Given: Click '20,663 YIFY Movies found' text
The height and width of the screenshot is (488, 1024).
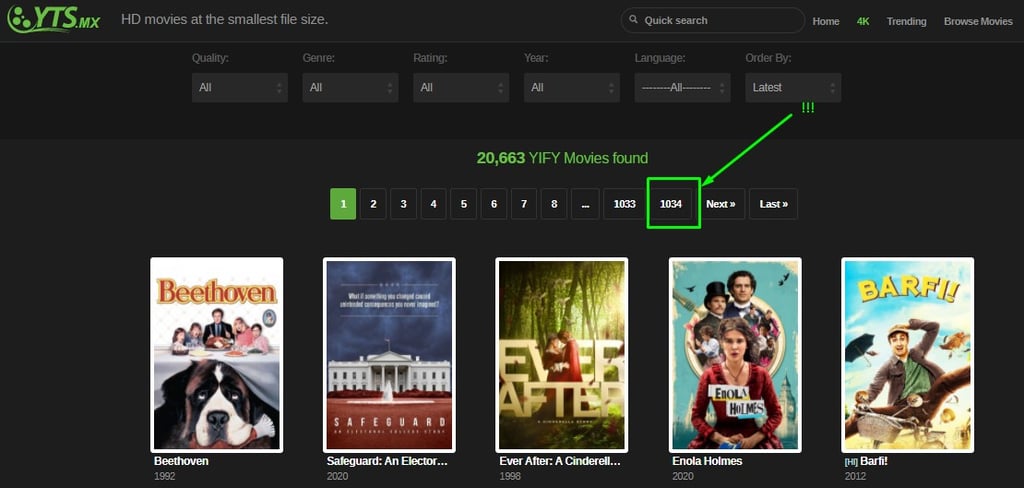Looking at the screenshot, I should (562, 158).
